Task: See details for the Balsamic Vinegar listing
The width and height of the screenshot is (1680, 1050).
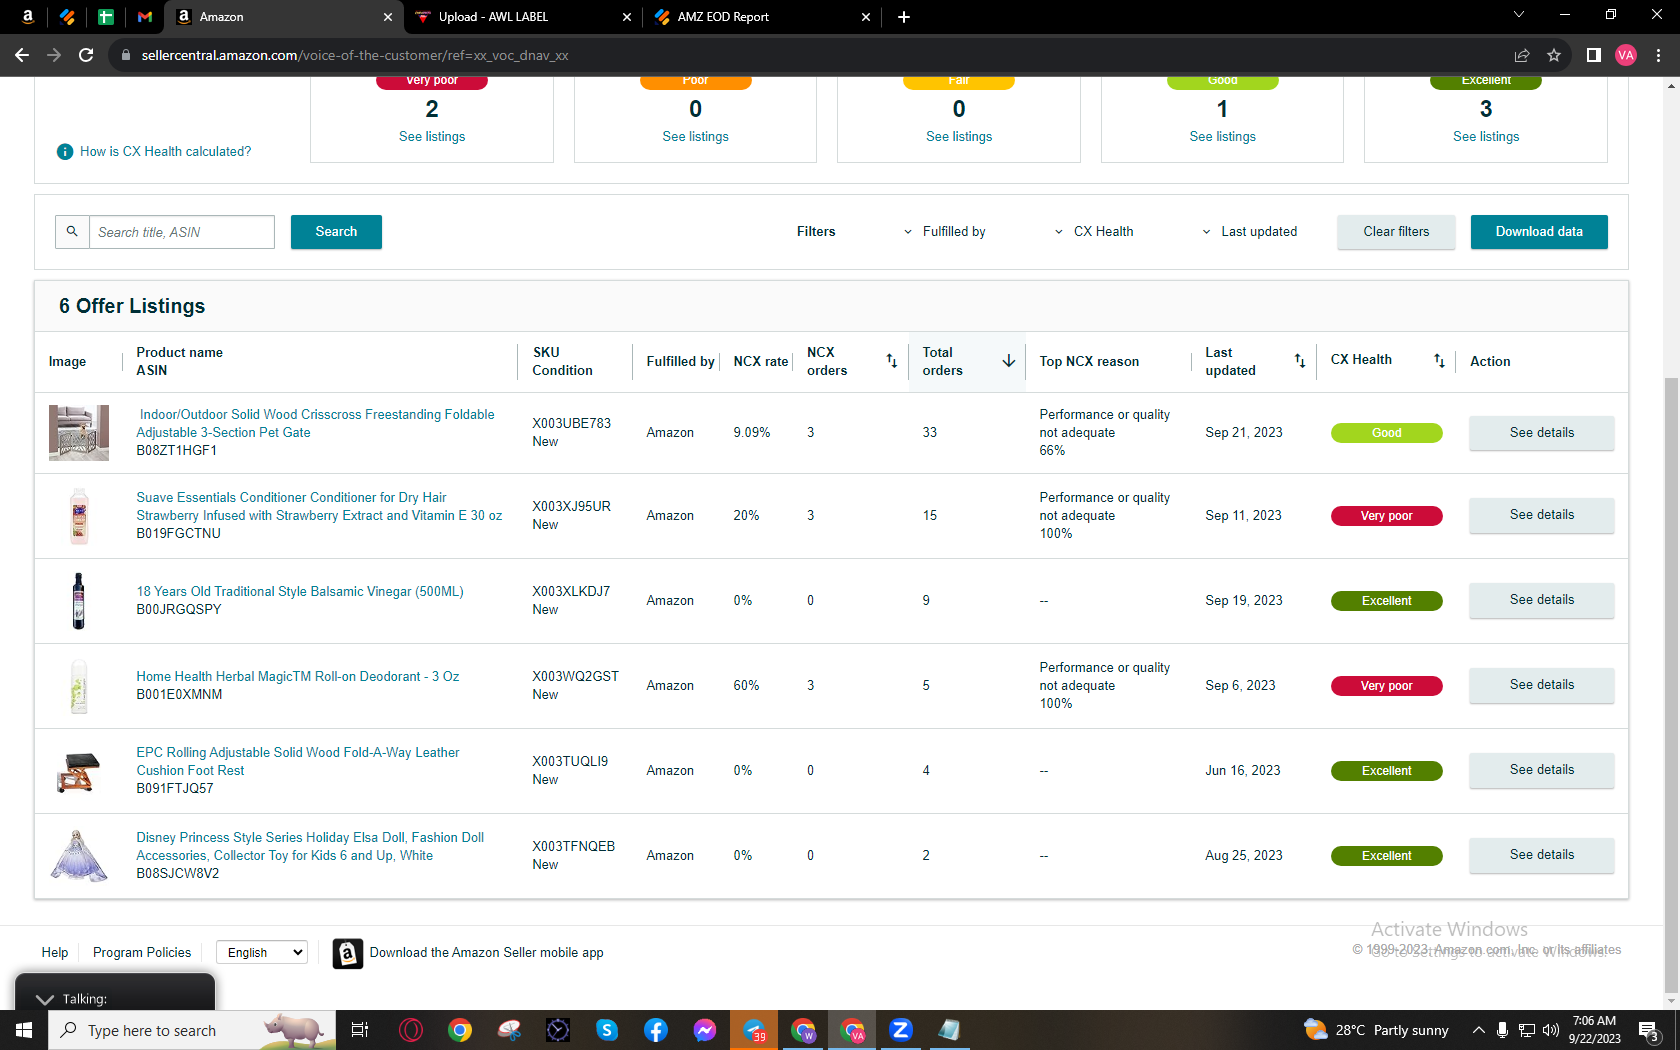Action: (x=1541, y=600)
